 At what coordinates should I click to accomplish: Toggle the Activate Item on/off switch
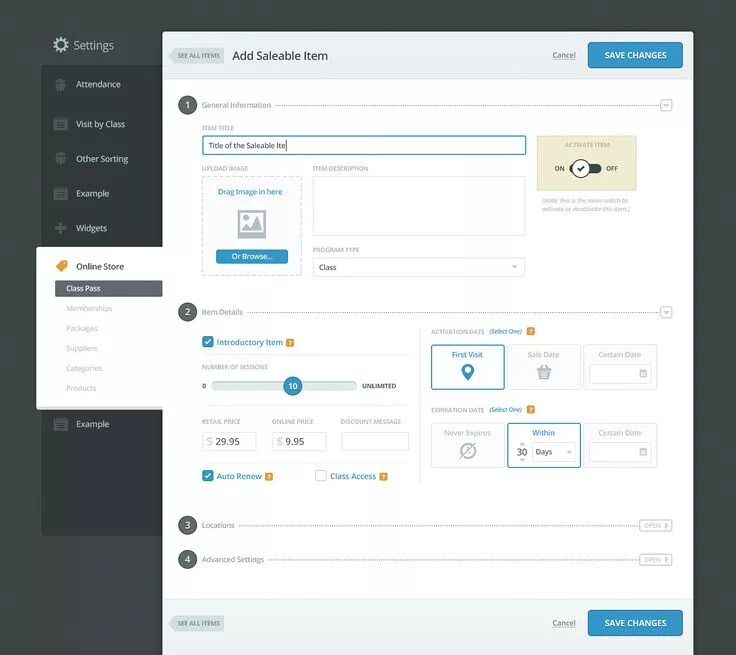pos(585,168)
